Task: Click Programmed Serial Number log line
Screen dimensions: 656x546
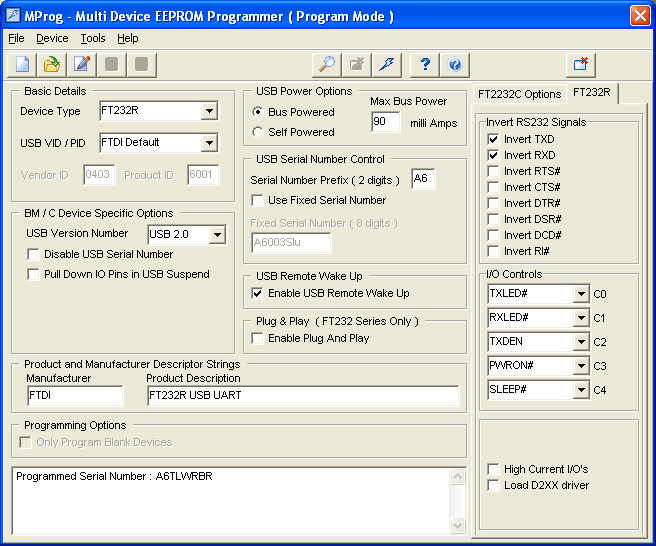Action: (x=114, y=476)
